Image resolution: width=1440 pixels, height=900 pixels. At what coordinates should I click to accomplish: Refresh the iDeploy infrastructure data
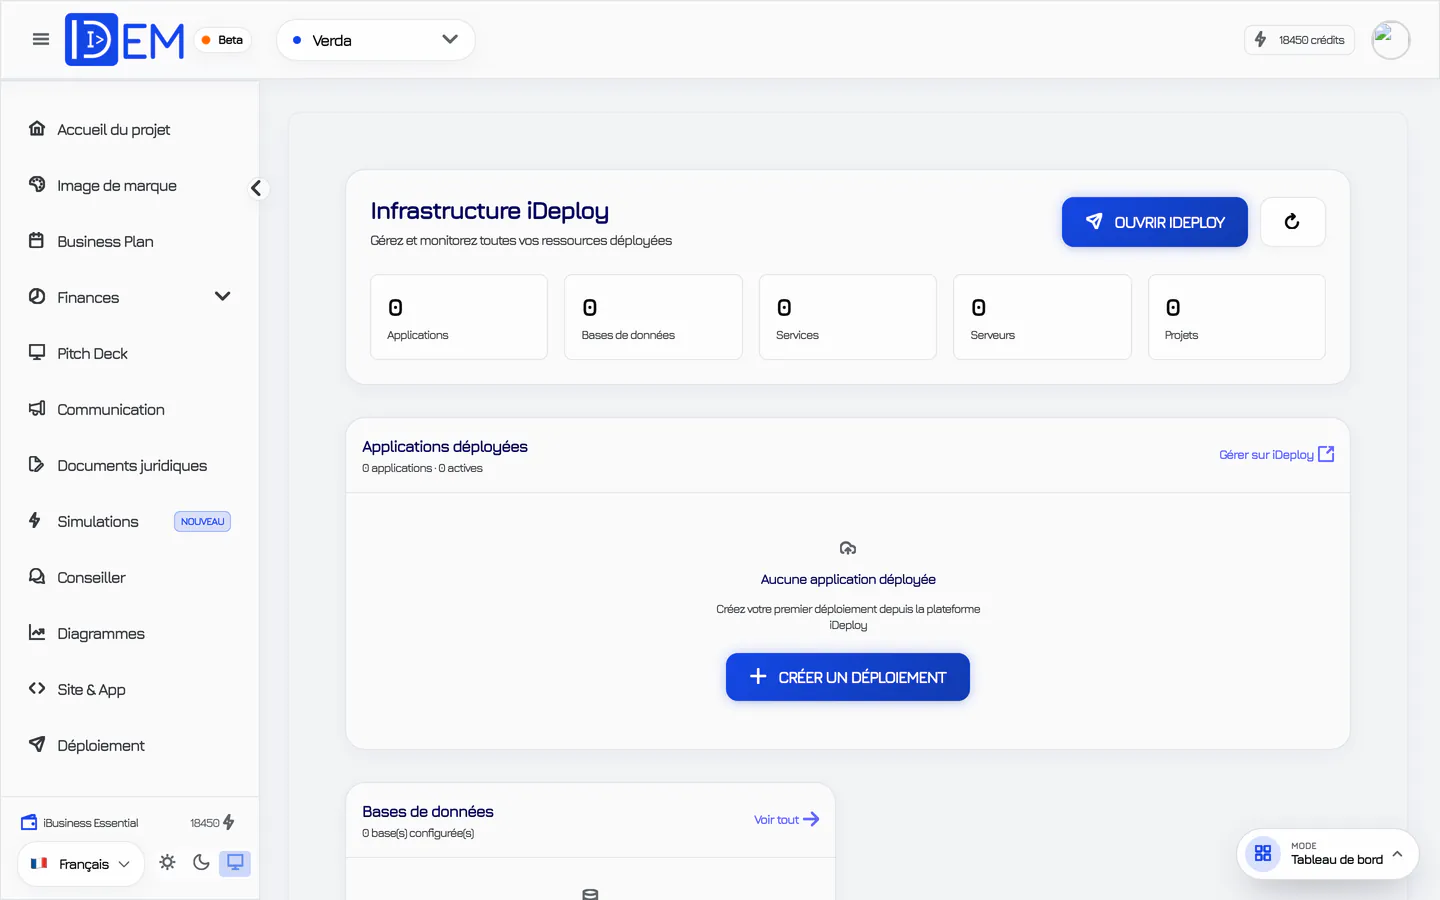(x=1292, y=222)
